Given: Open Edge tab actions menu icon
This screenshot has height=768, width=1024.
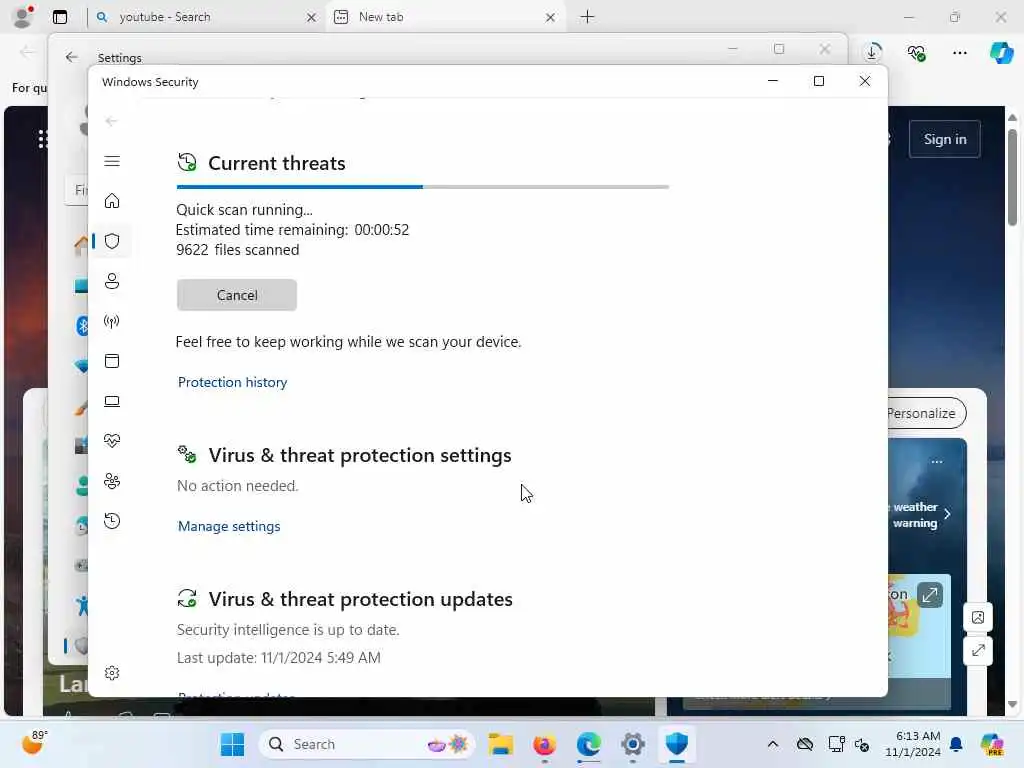Looking at the screenshot, I should pos(59,17).
